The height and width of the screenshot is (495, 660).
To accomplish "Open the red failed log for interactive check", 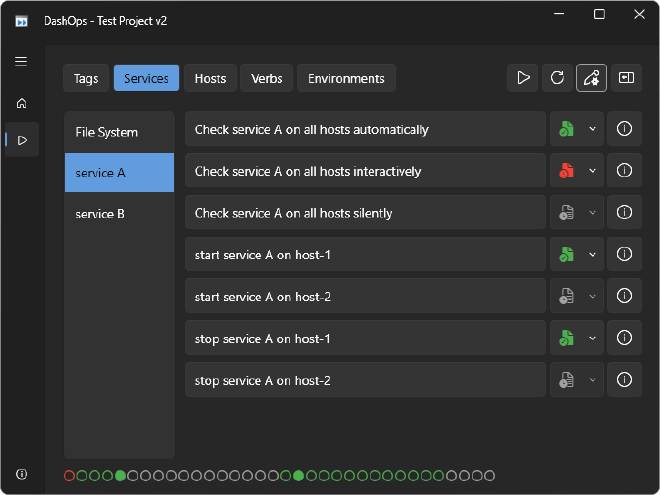I will click(x=566, y=171).
